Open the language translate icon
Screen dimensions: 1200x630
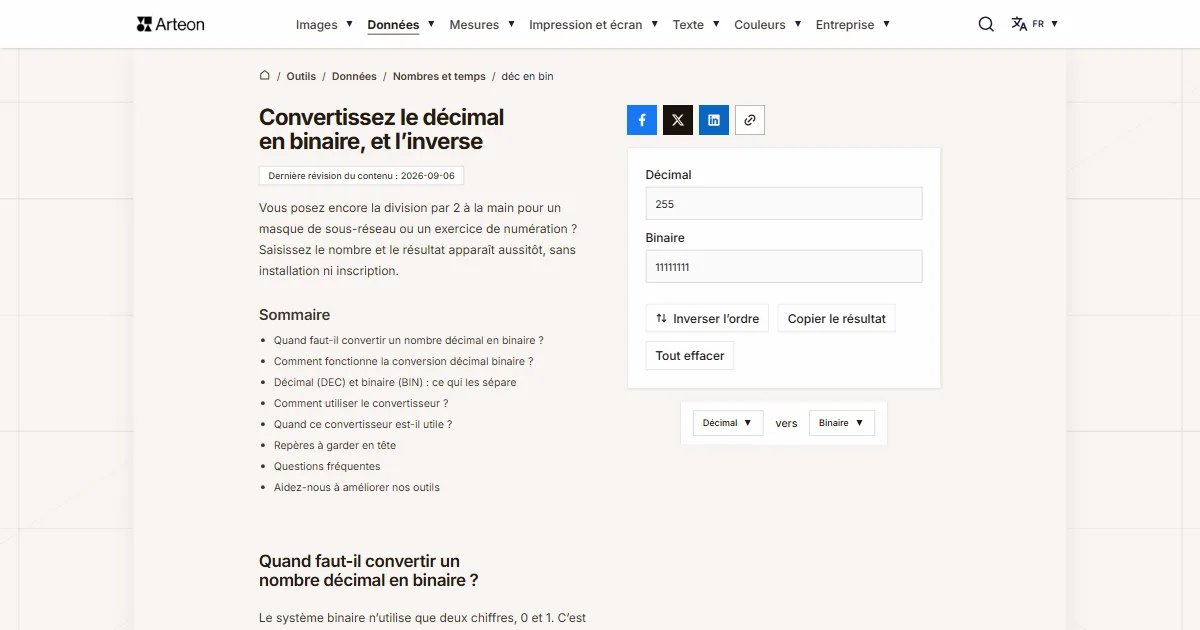pos(1019,24)
